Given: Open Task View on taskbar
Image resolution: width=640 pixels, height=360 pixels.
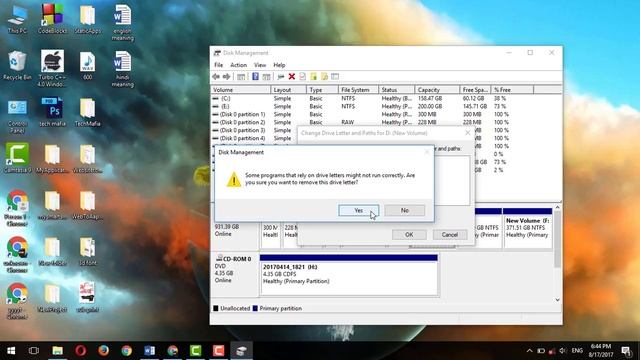Looking at the screenshot, I should point(34,351).
